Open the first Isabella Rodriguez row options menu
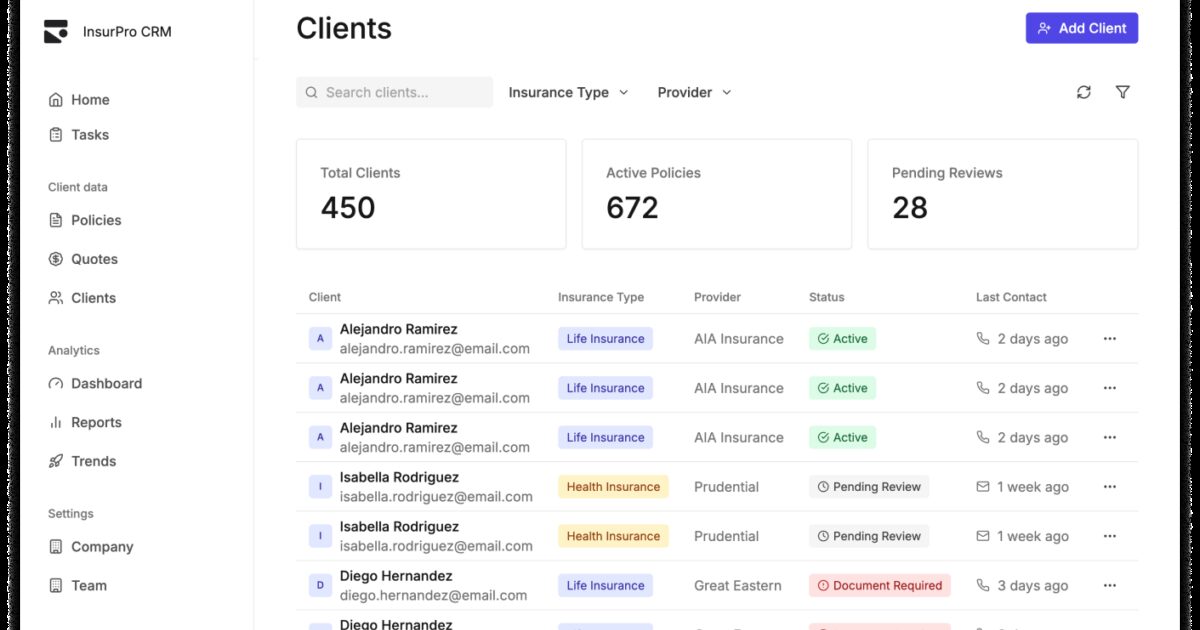1200x630 pixels. [1109, 487]
